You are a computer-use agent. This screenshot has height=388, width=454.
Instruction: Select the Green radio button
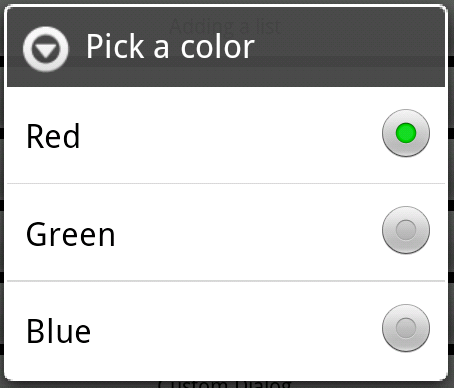[x=406, y=230]
